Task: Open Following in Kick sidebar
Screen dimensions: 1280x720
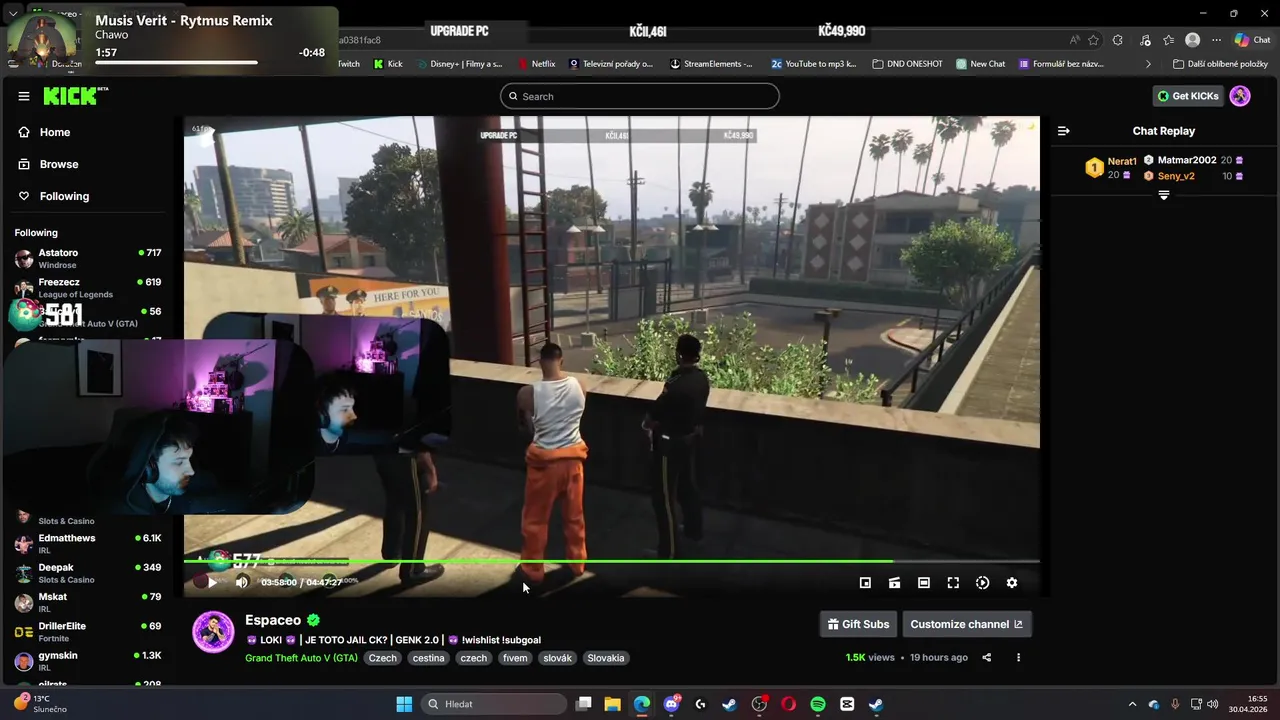Action: tap(64, 196)
